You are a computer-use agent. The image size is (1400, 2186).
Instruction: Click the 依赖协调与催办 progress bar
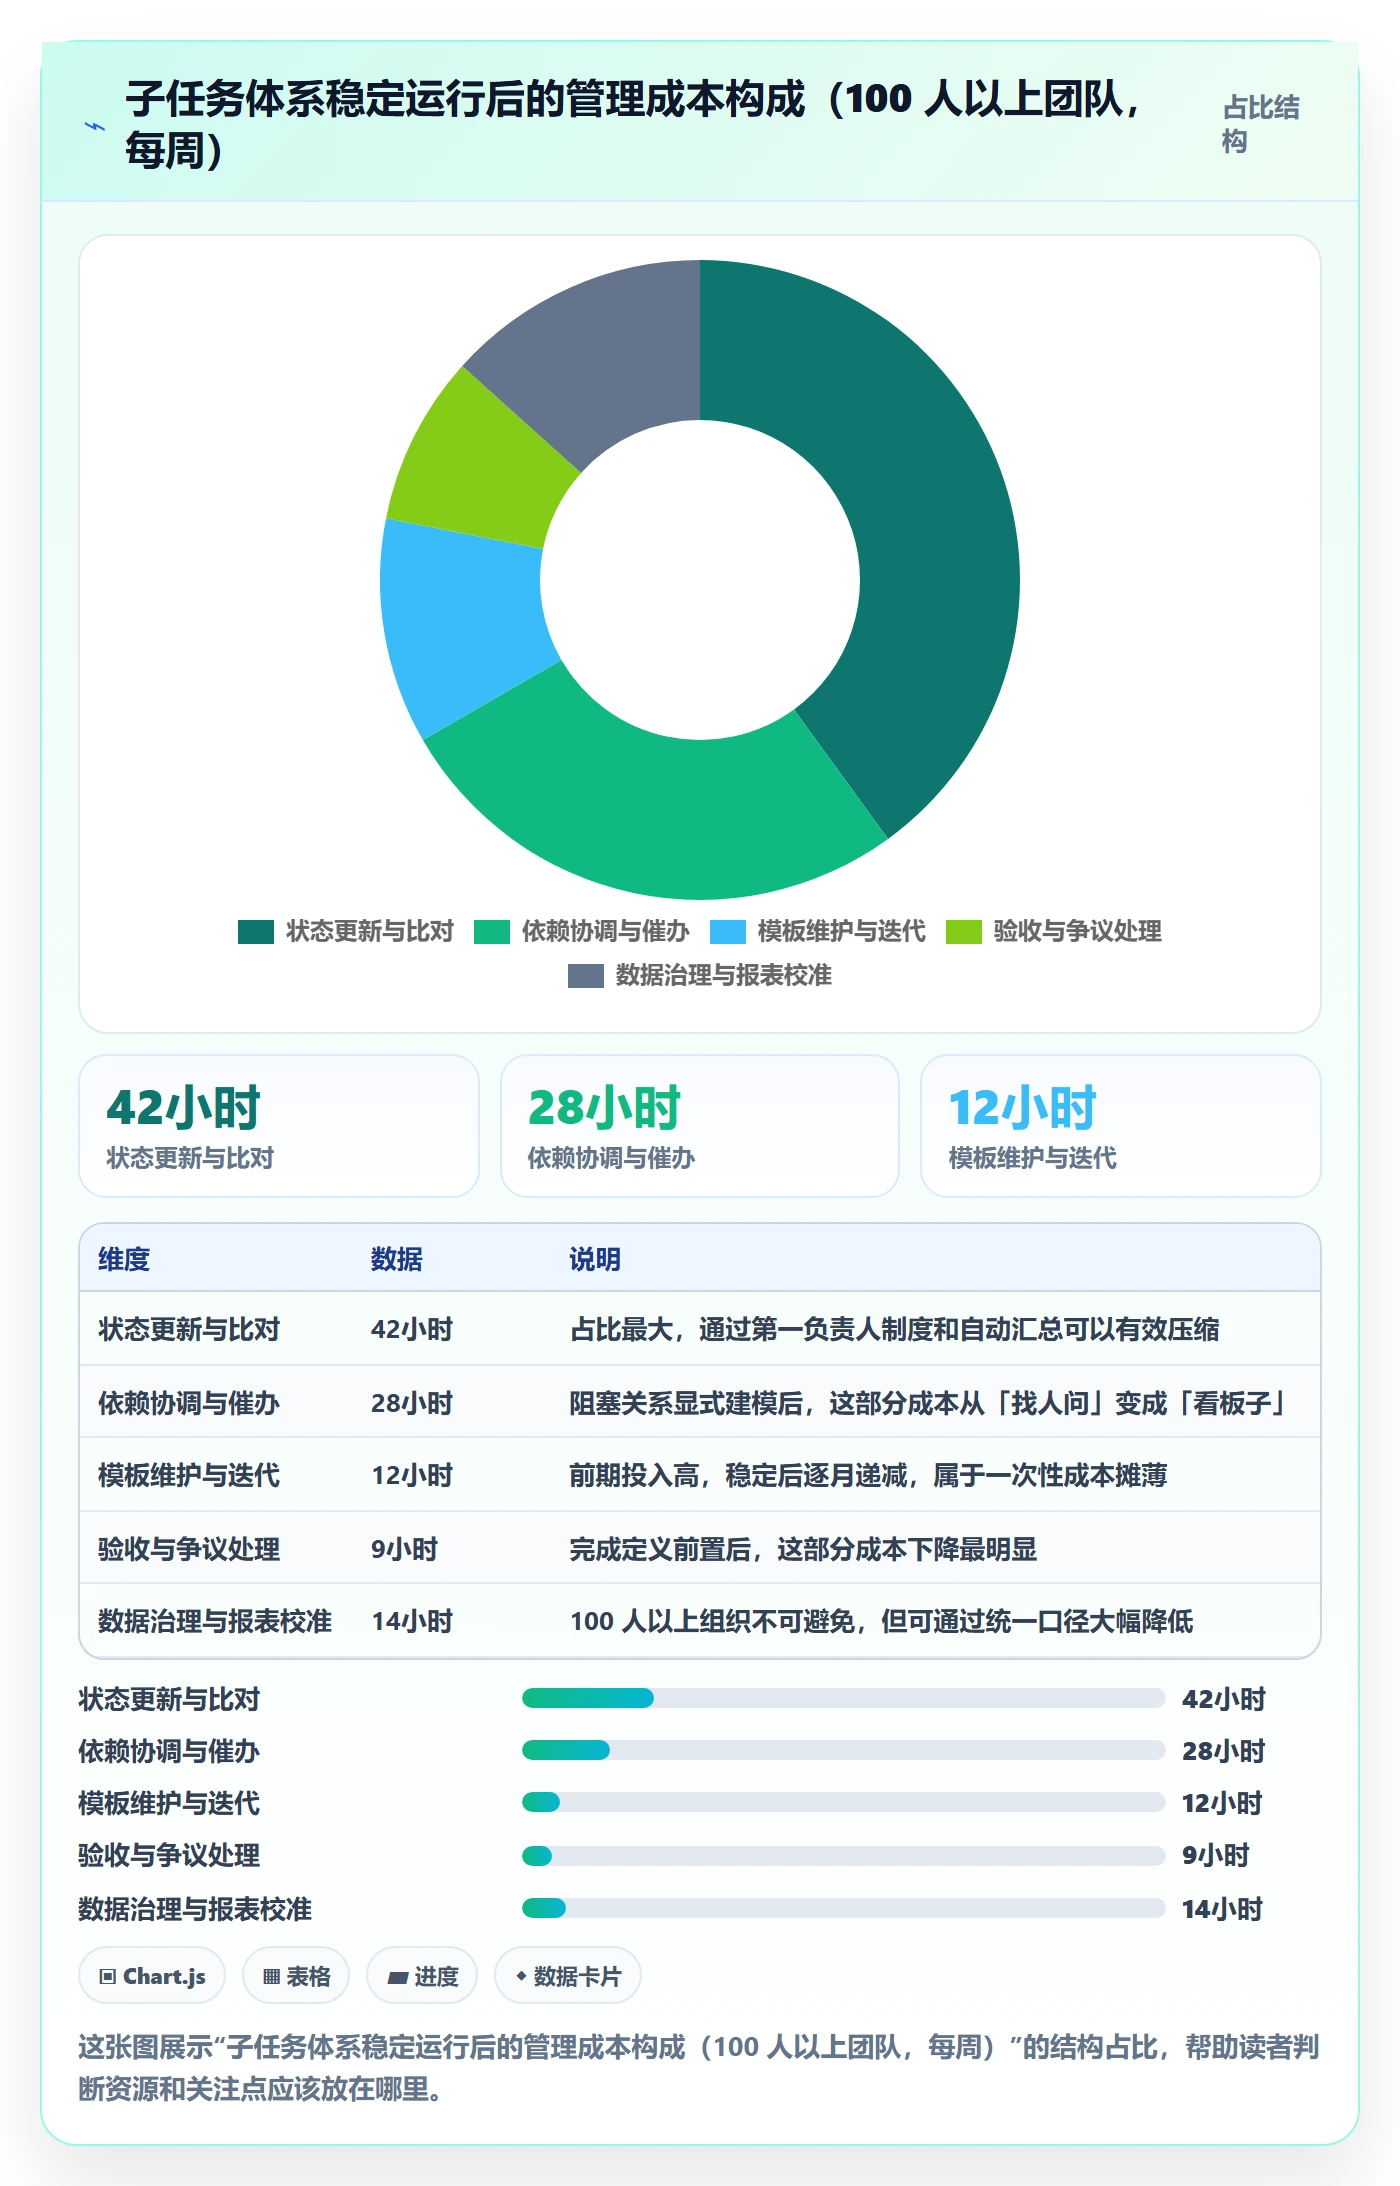(844, 1750)
